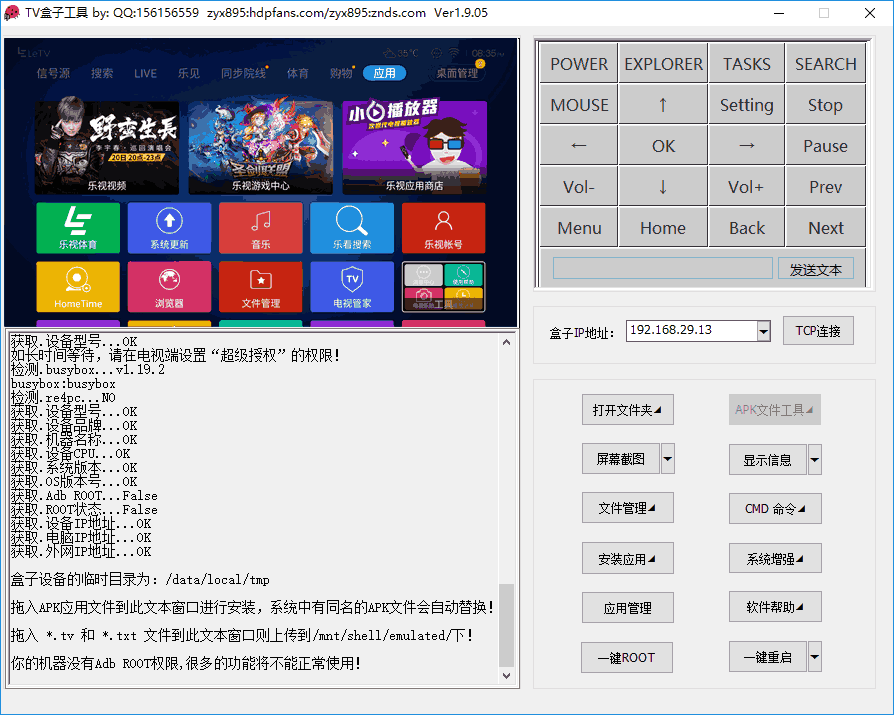Click the 一键ROOT button
The width and height of the screenshot is (894, 715).
[627, 657]
